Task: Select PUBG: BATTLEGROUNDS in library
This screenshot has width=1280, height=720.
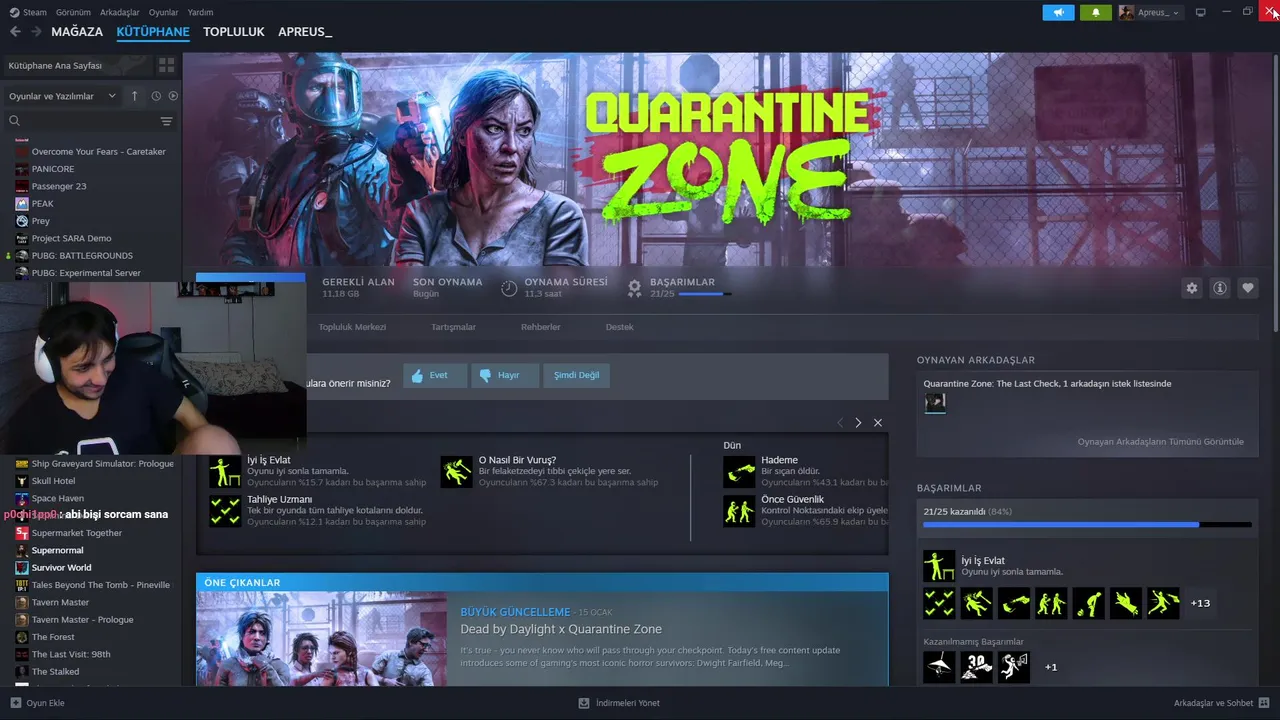Action: coord(82,256)
